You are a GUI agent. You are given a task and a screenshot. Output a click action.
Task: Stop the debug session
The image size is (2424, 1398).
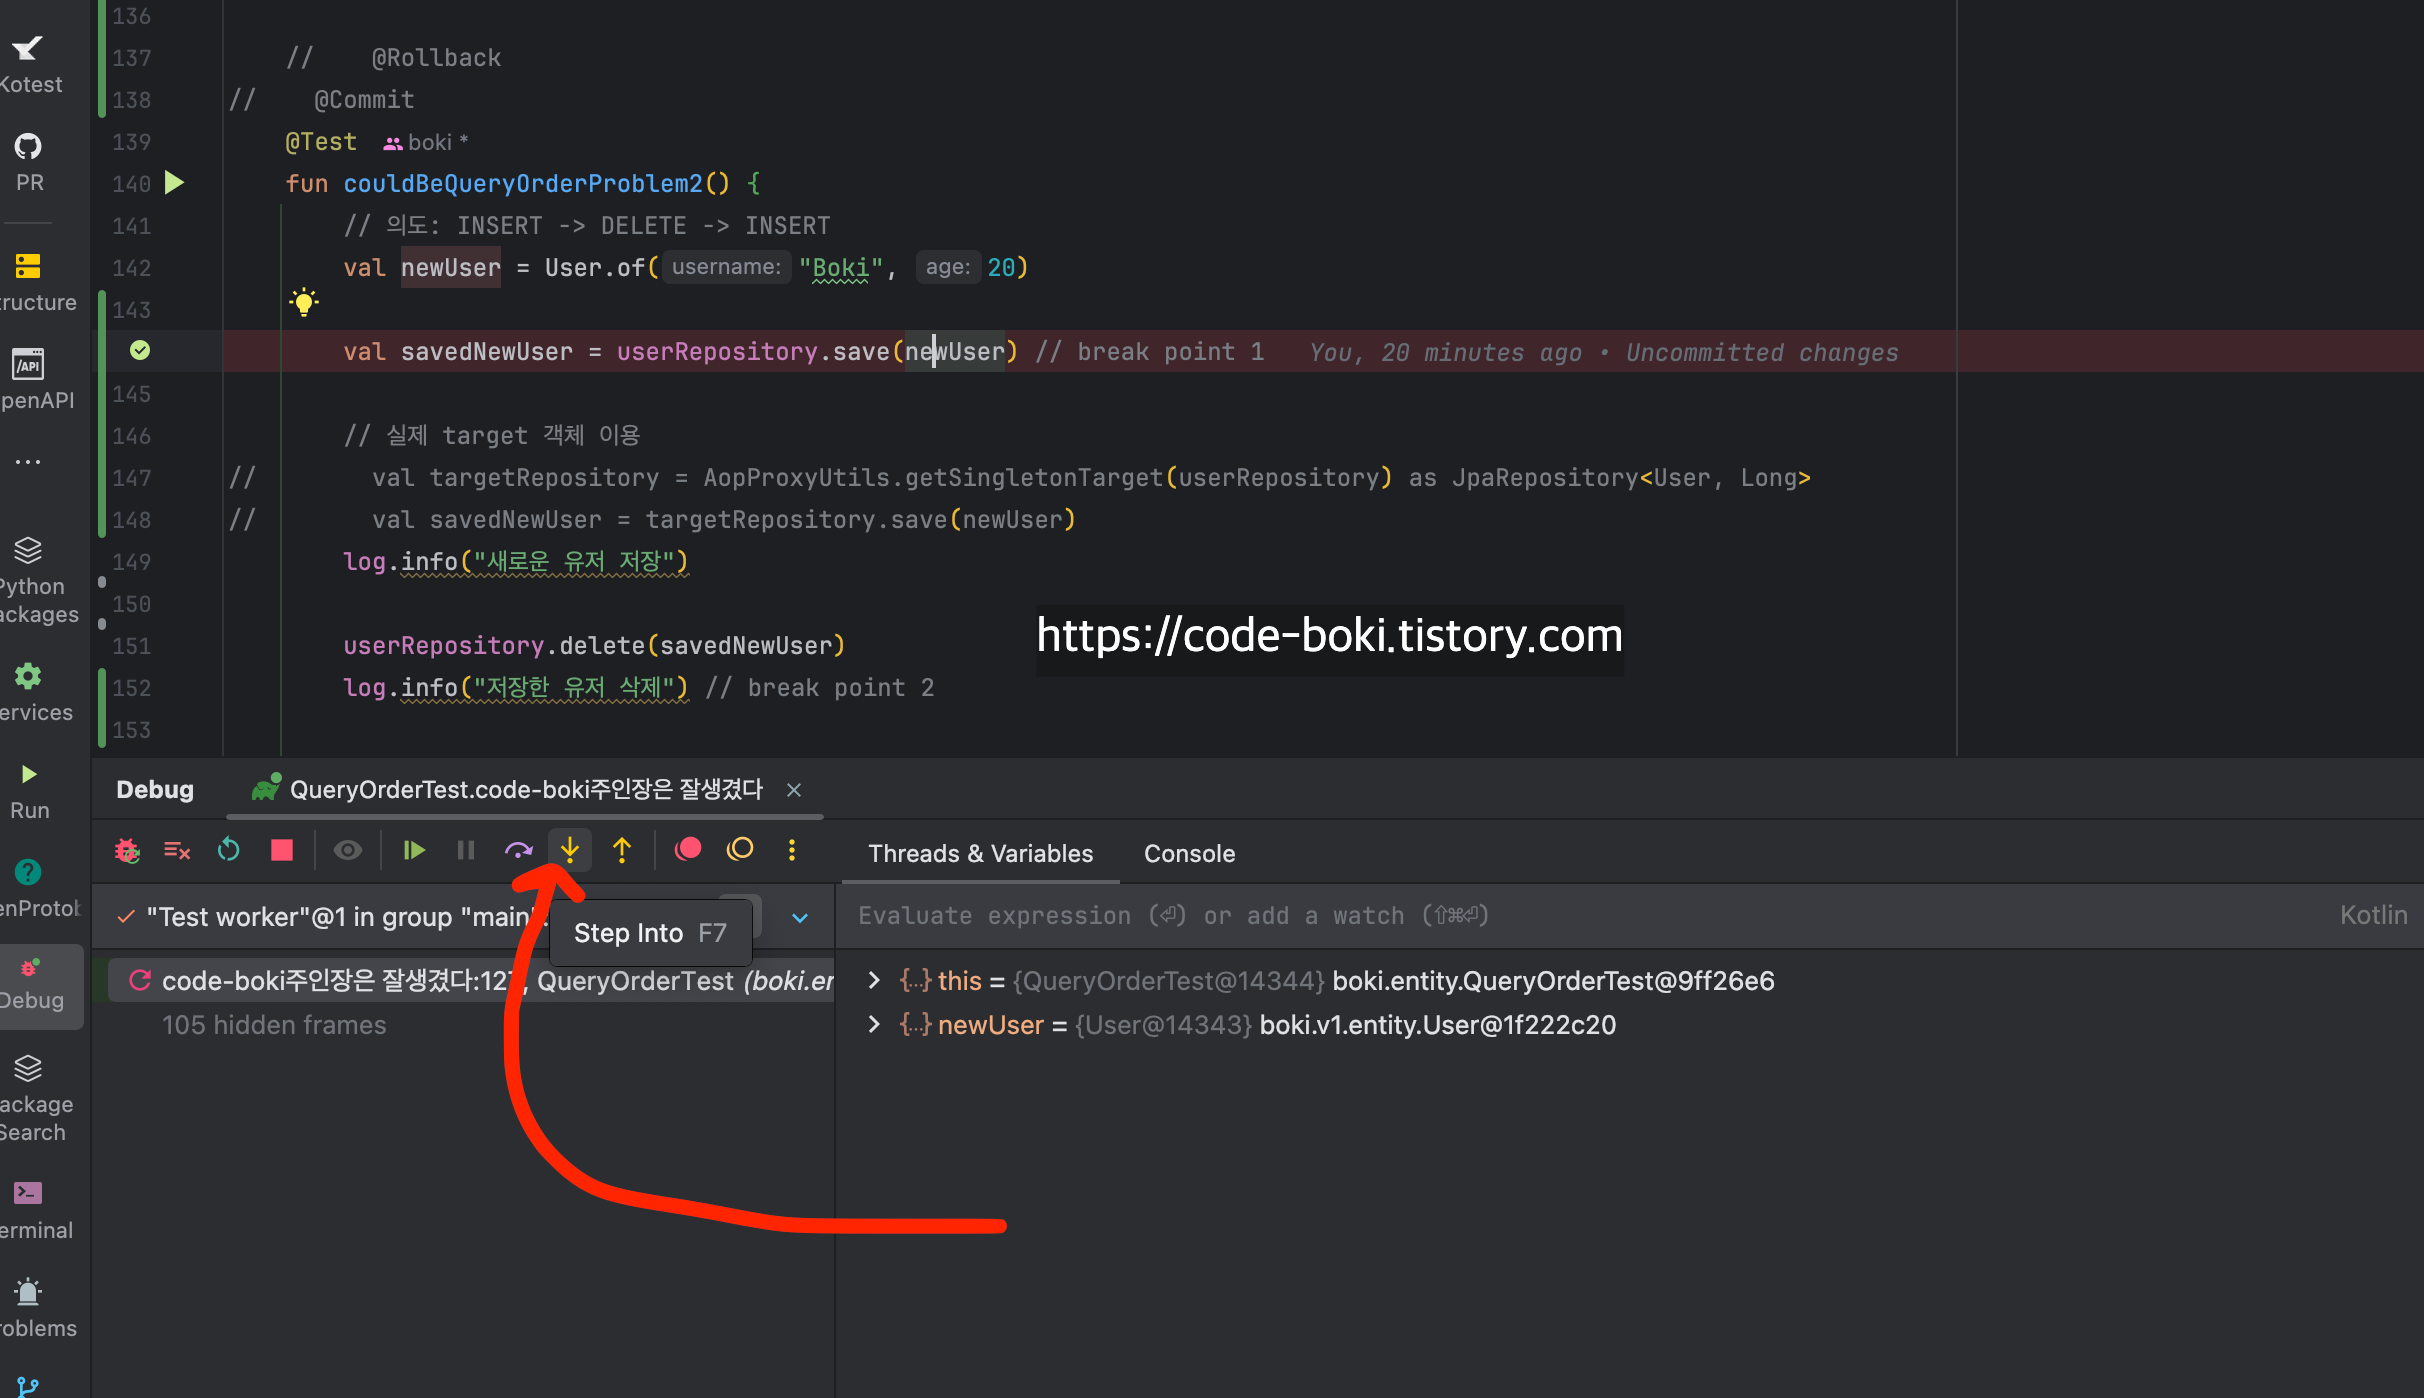282,850
